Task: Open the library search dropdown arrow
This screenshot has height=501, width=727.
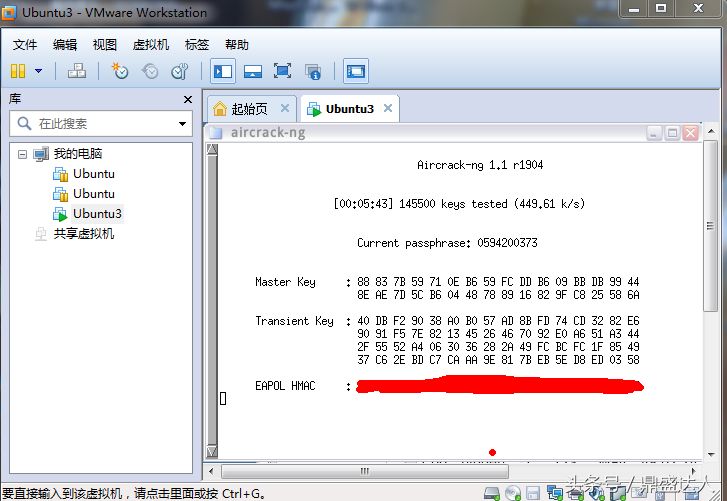Action: click(x=183, y=124)
